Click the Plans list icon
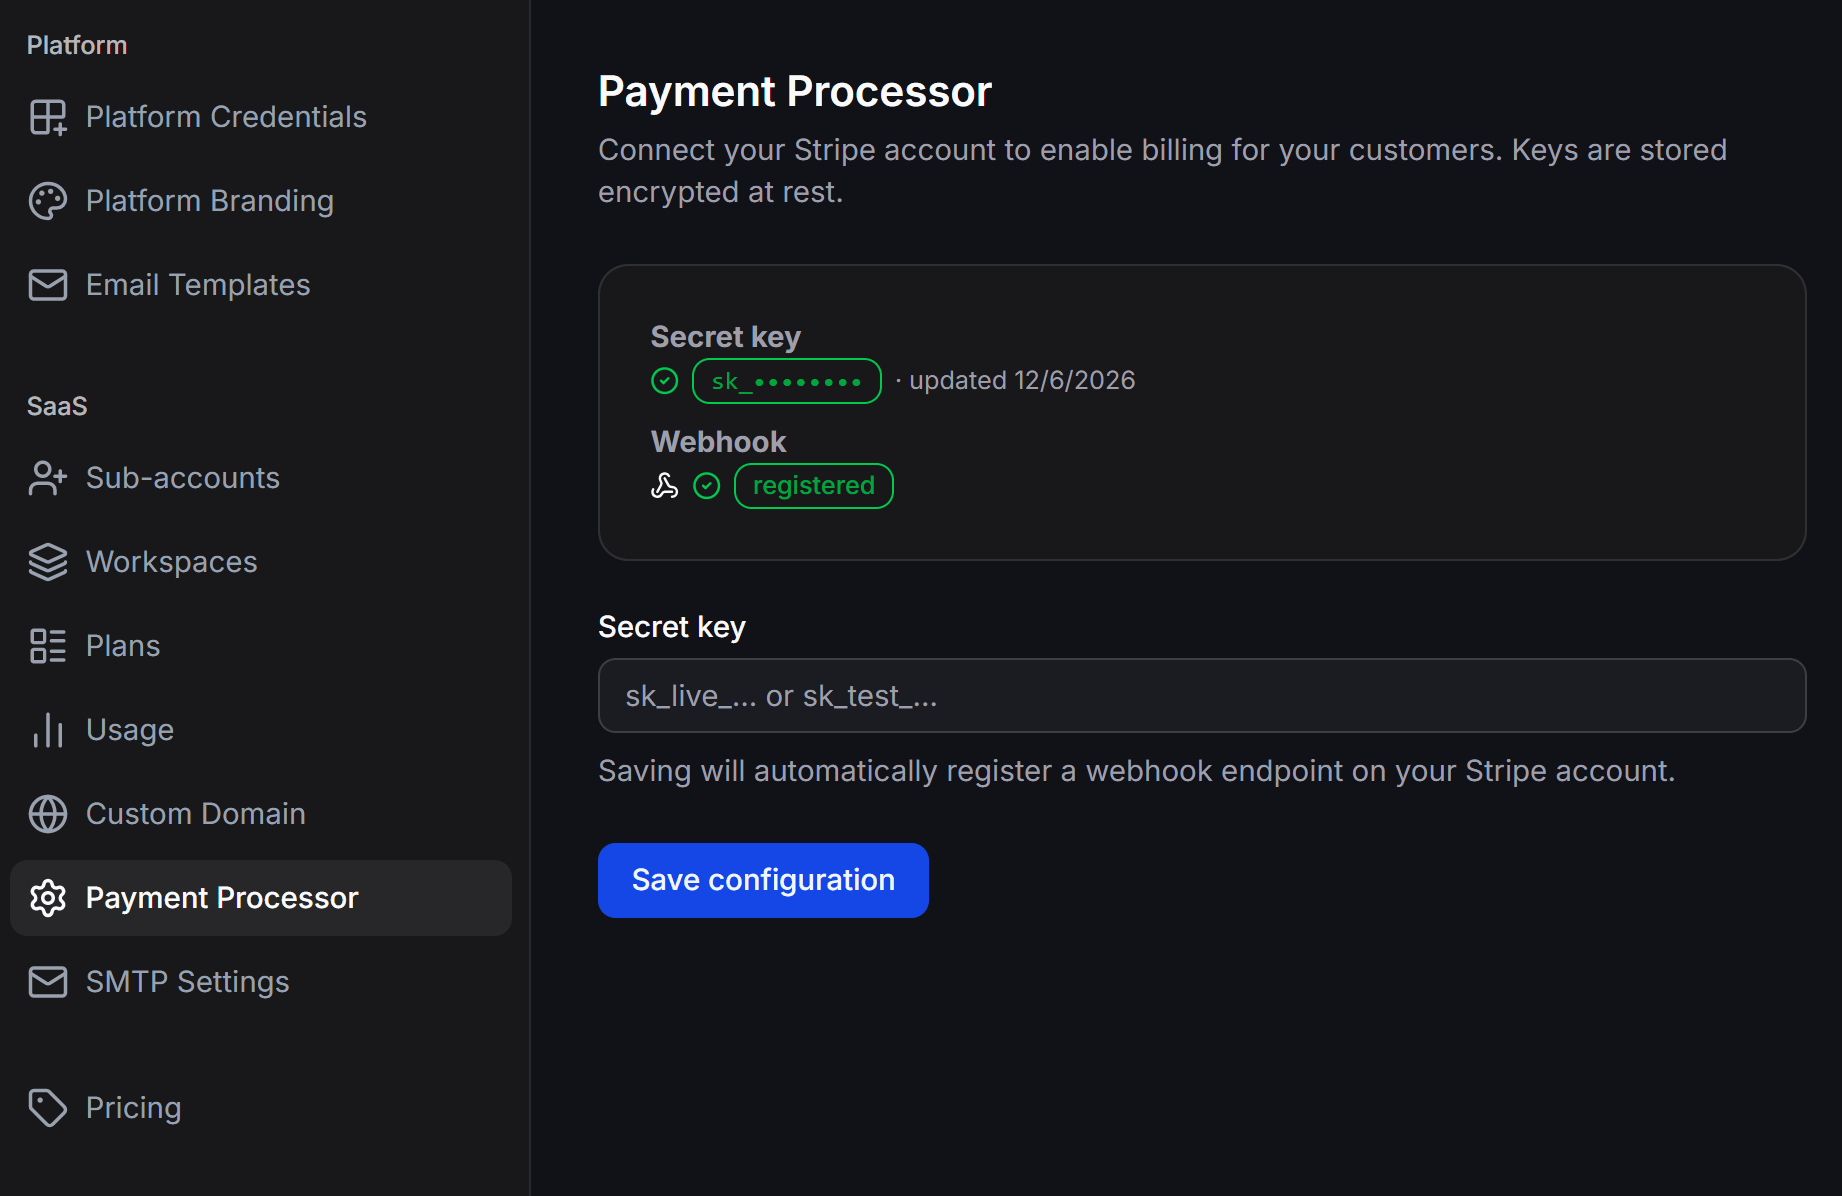Image resolution: width=1842 pixels, height=1196 pixels. (x=48, y=646)
